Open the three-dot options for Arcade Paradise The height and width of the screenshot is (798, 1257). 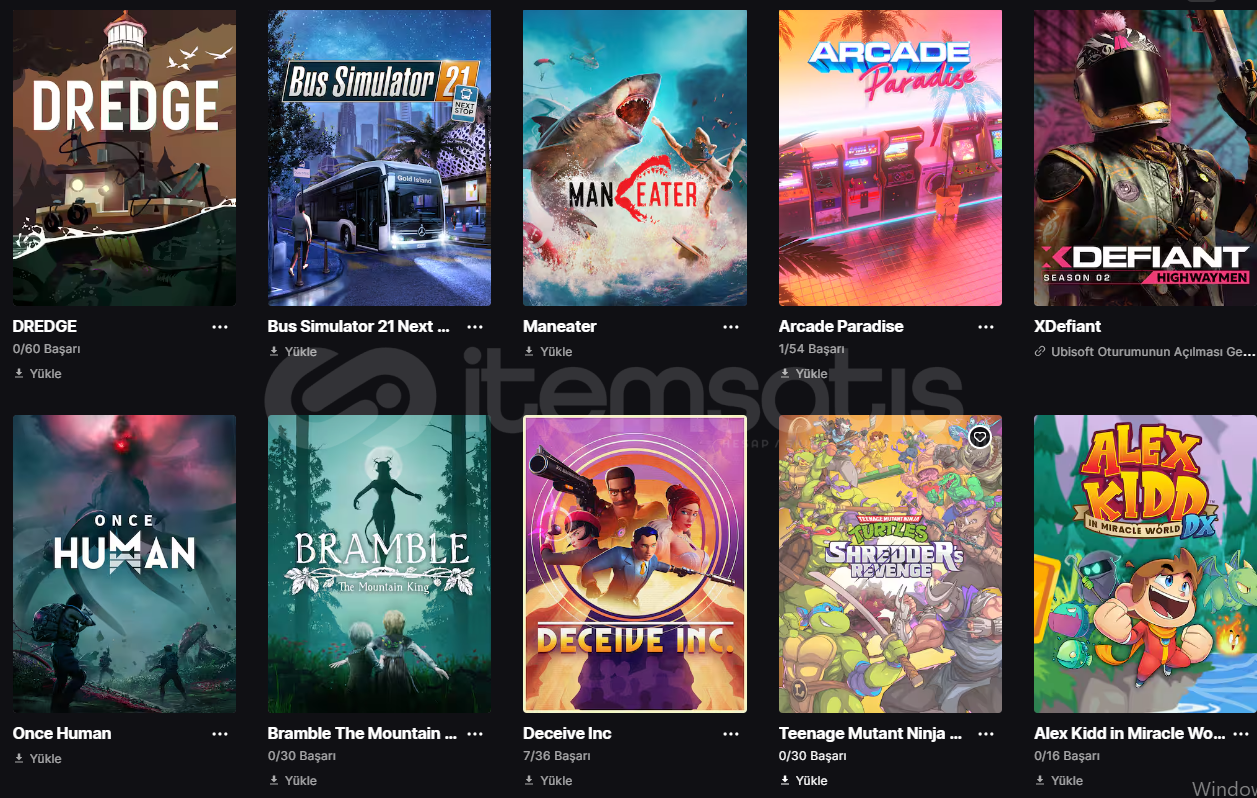tap(986, 327)
